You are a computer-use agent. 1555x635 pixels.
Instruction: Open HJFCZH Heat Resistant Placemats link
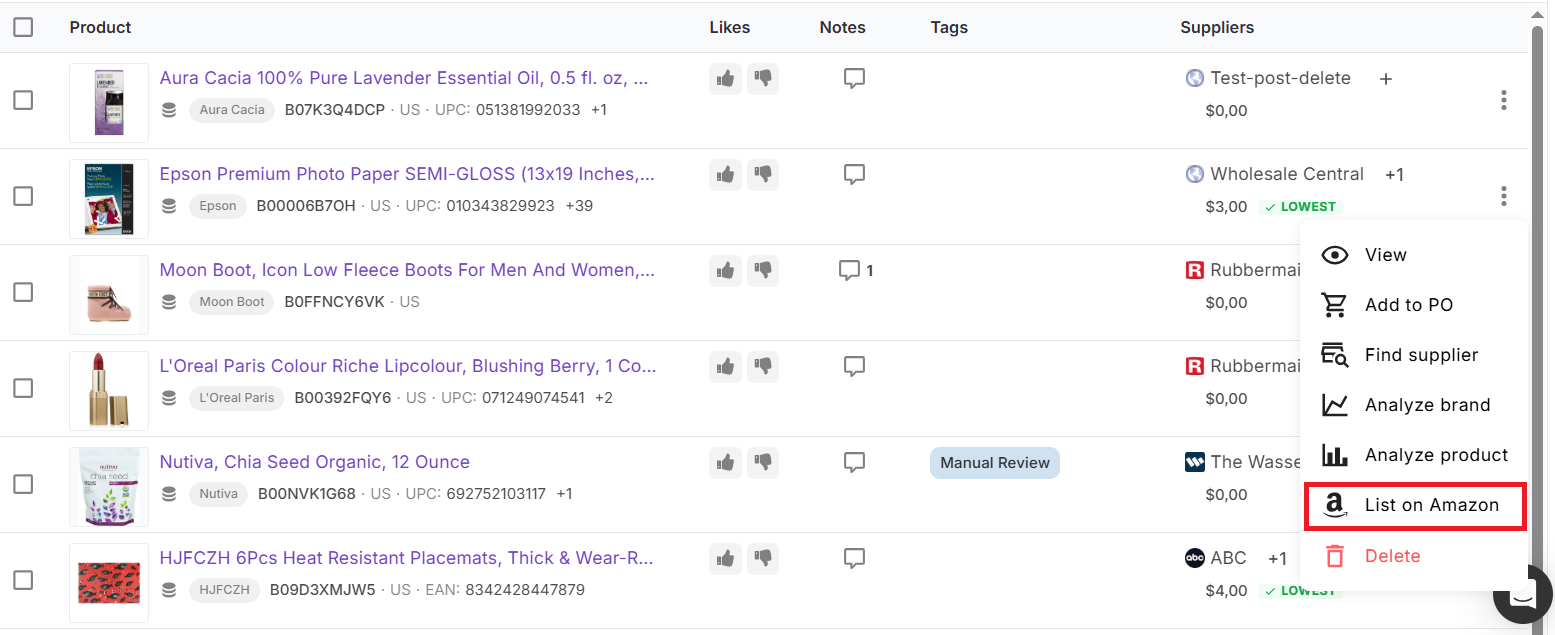[x=406, y=558]
